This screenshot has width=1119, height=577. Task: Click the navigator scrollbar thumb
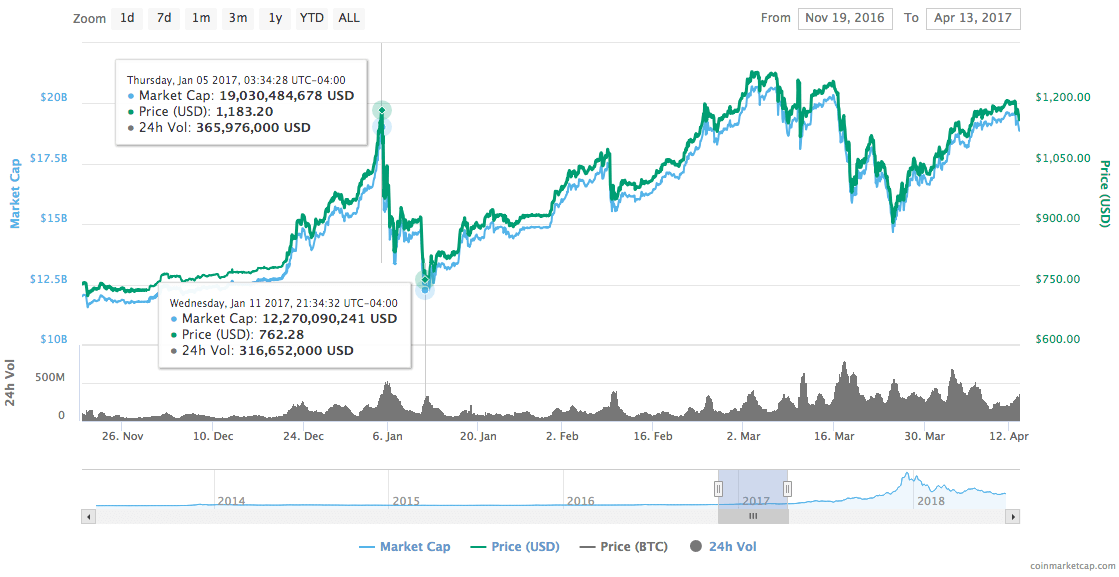tap(753, 516)
